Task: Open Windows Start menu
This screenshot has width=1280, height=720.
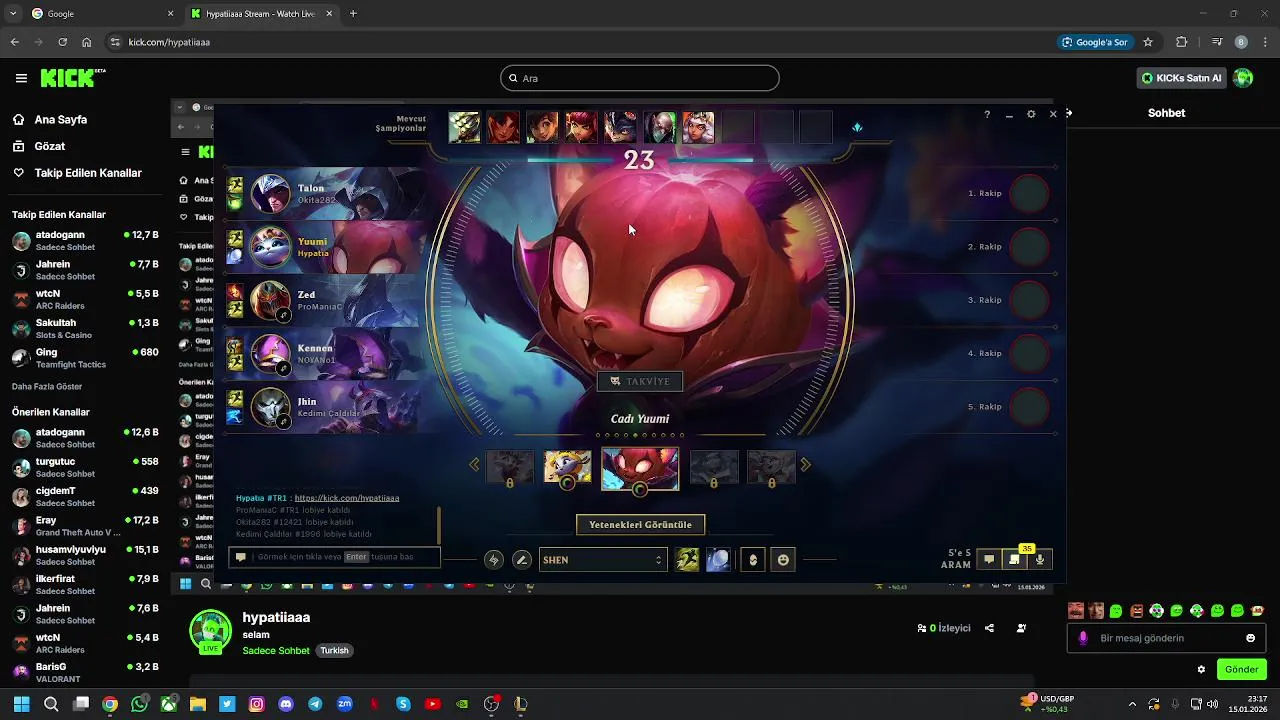Action: click(x=21, y=704)
